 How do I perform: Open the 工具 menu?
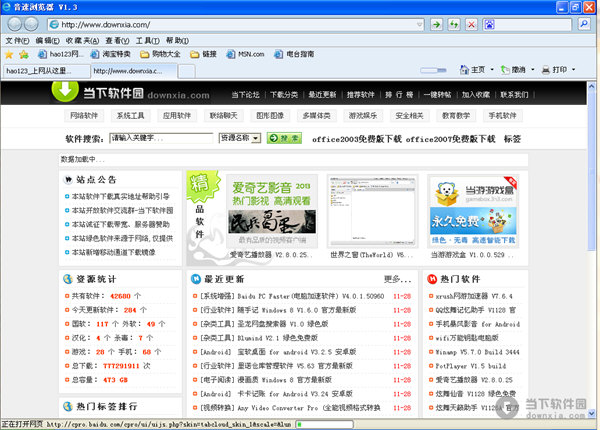[x=148, y=41]
